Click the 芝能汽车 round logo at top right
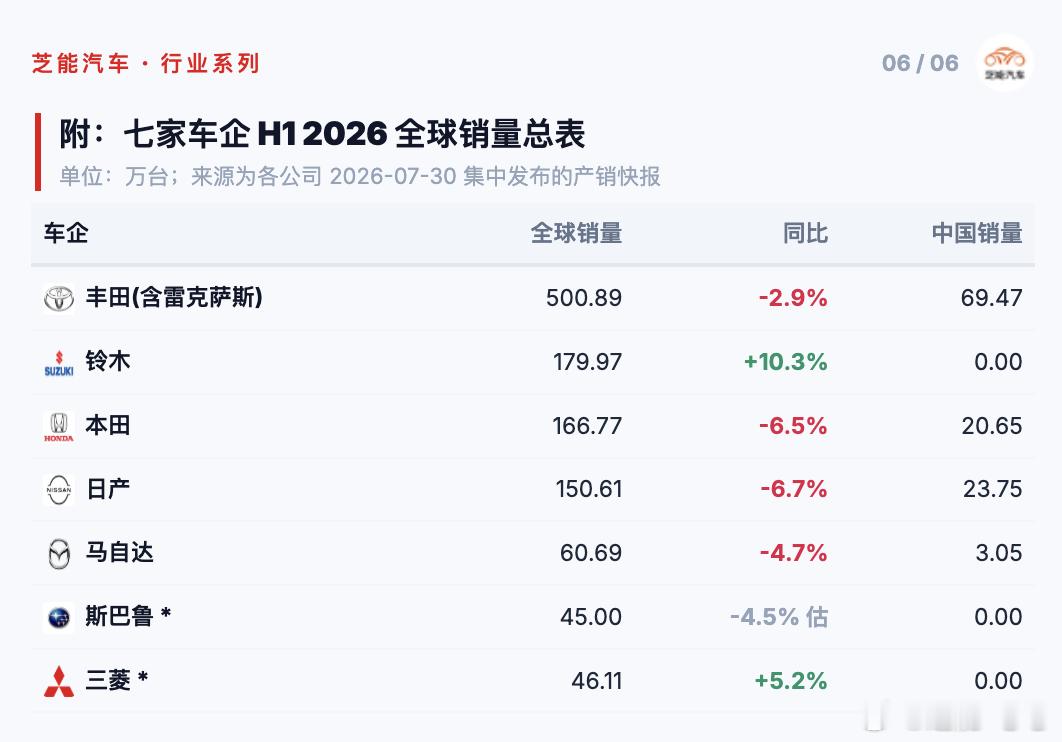The width and height of the screenshot is (1062, 742). [x=1004, y=63]
